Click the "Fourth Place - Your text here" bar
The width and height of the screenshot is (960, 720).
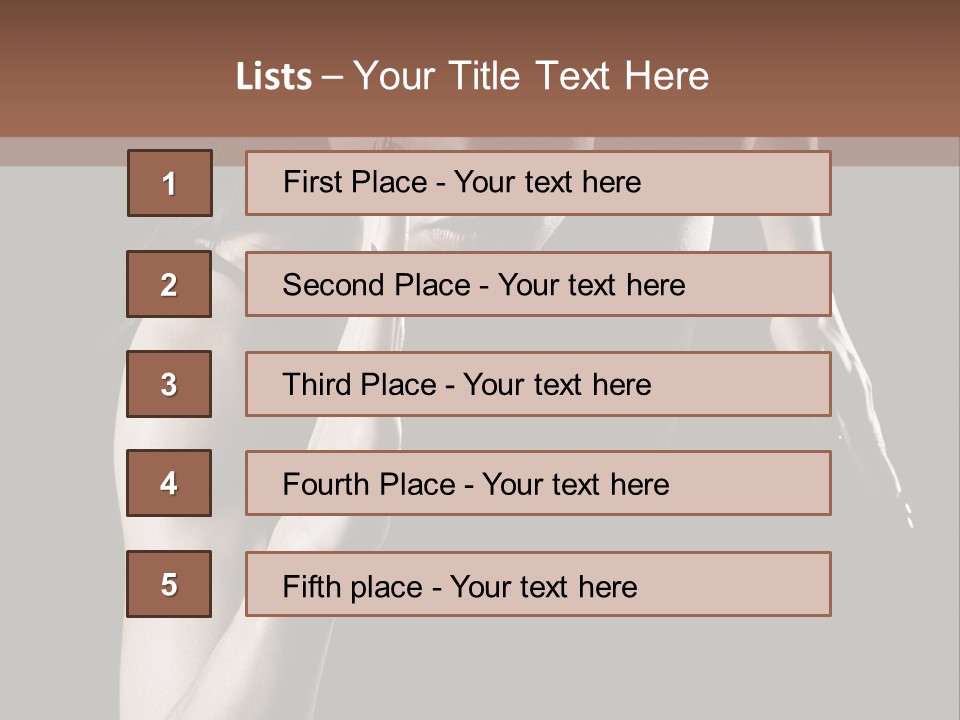[538, 483]
